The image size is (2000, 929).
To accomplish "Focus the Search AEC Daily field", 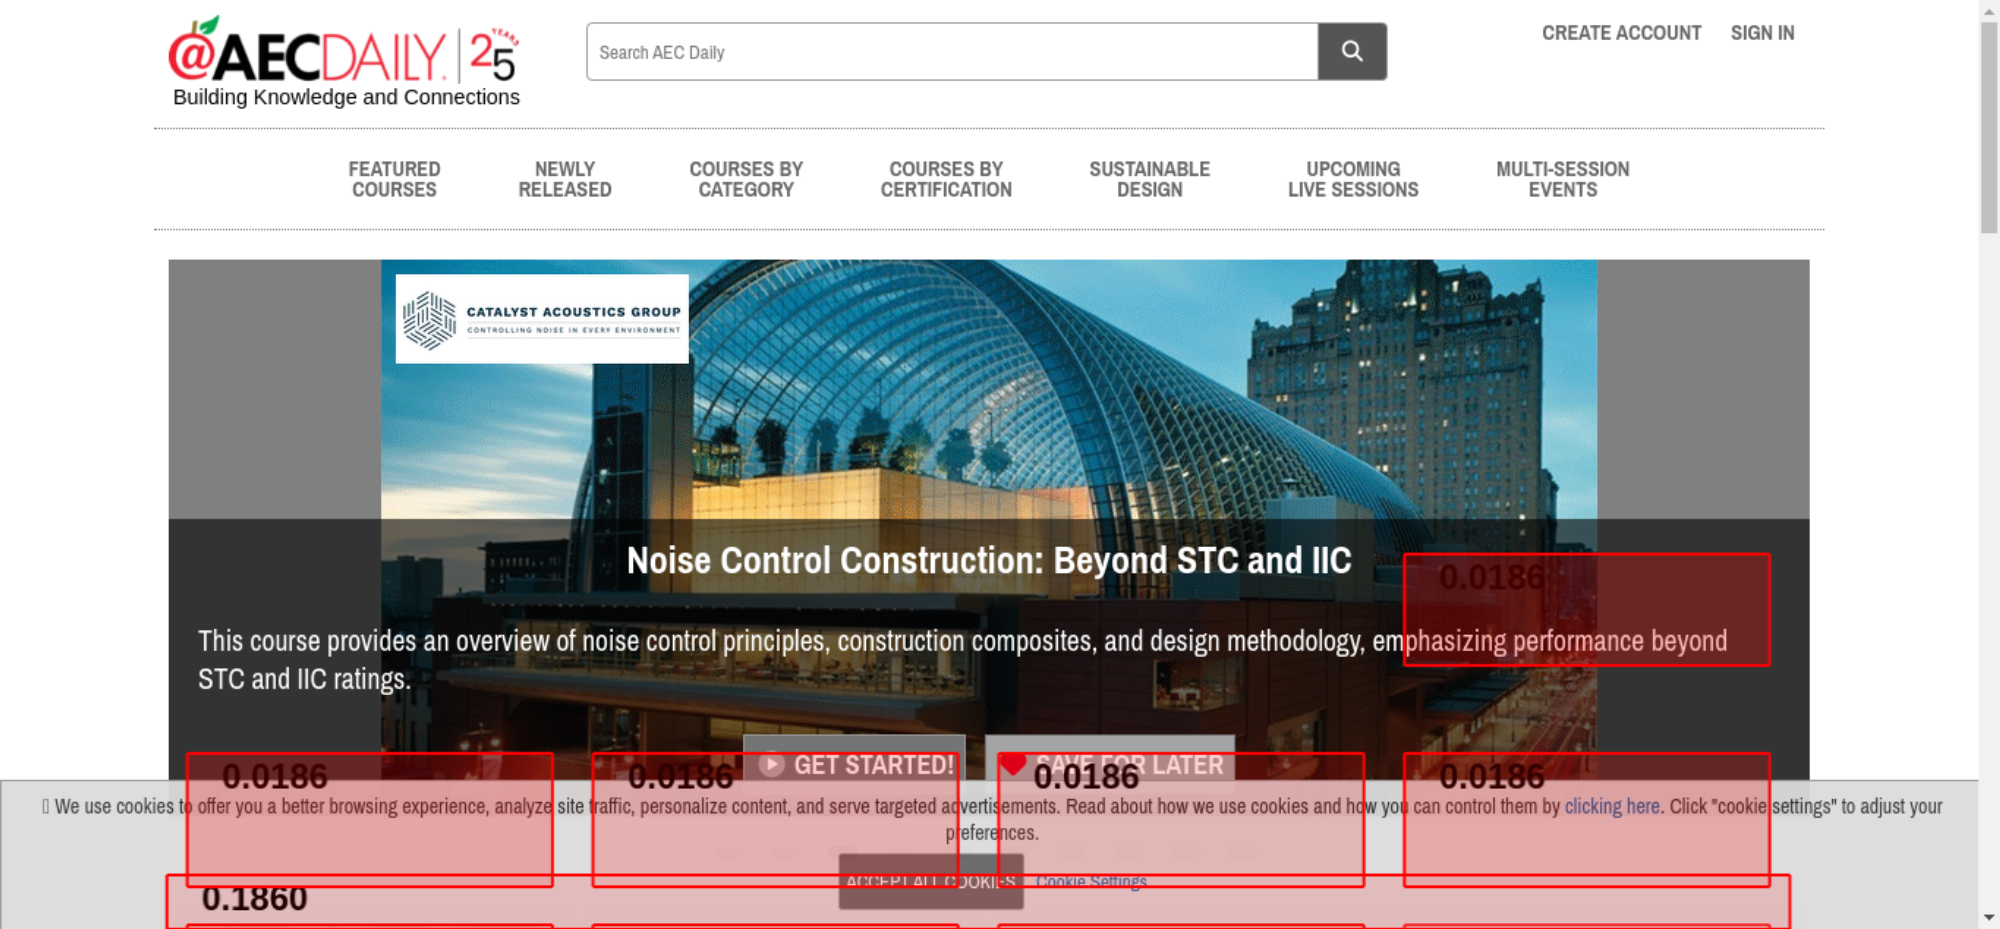I will coord(951,52).
